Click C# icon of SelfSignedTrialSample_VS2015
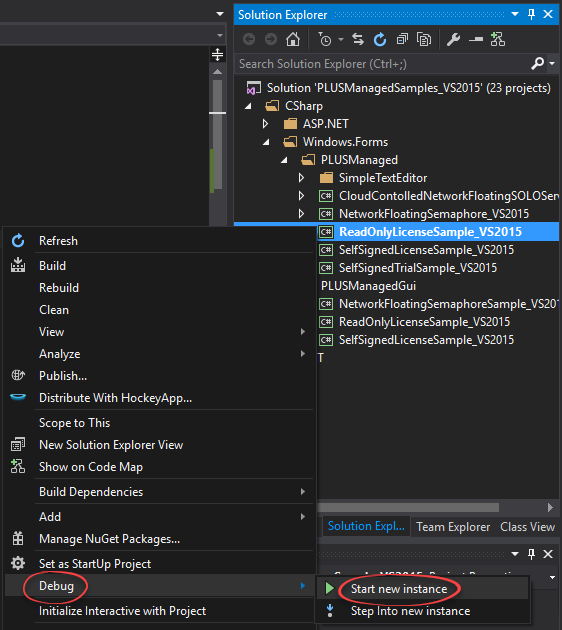The image size is (562, 630). (x=326, y=268)
